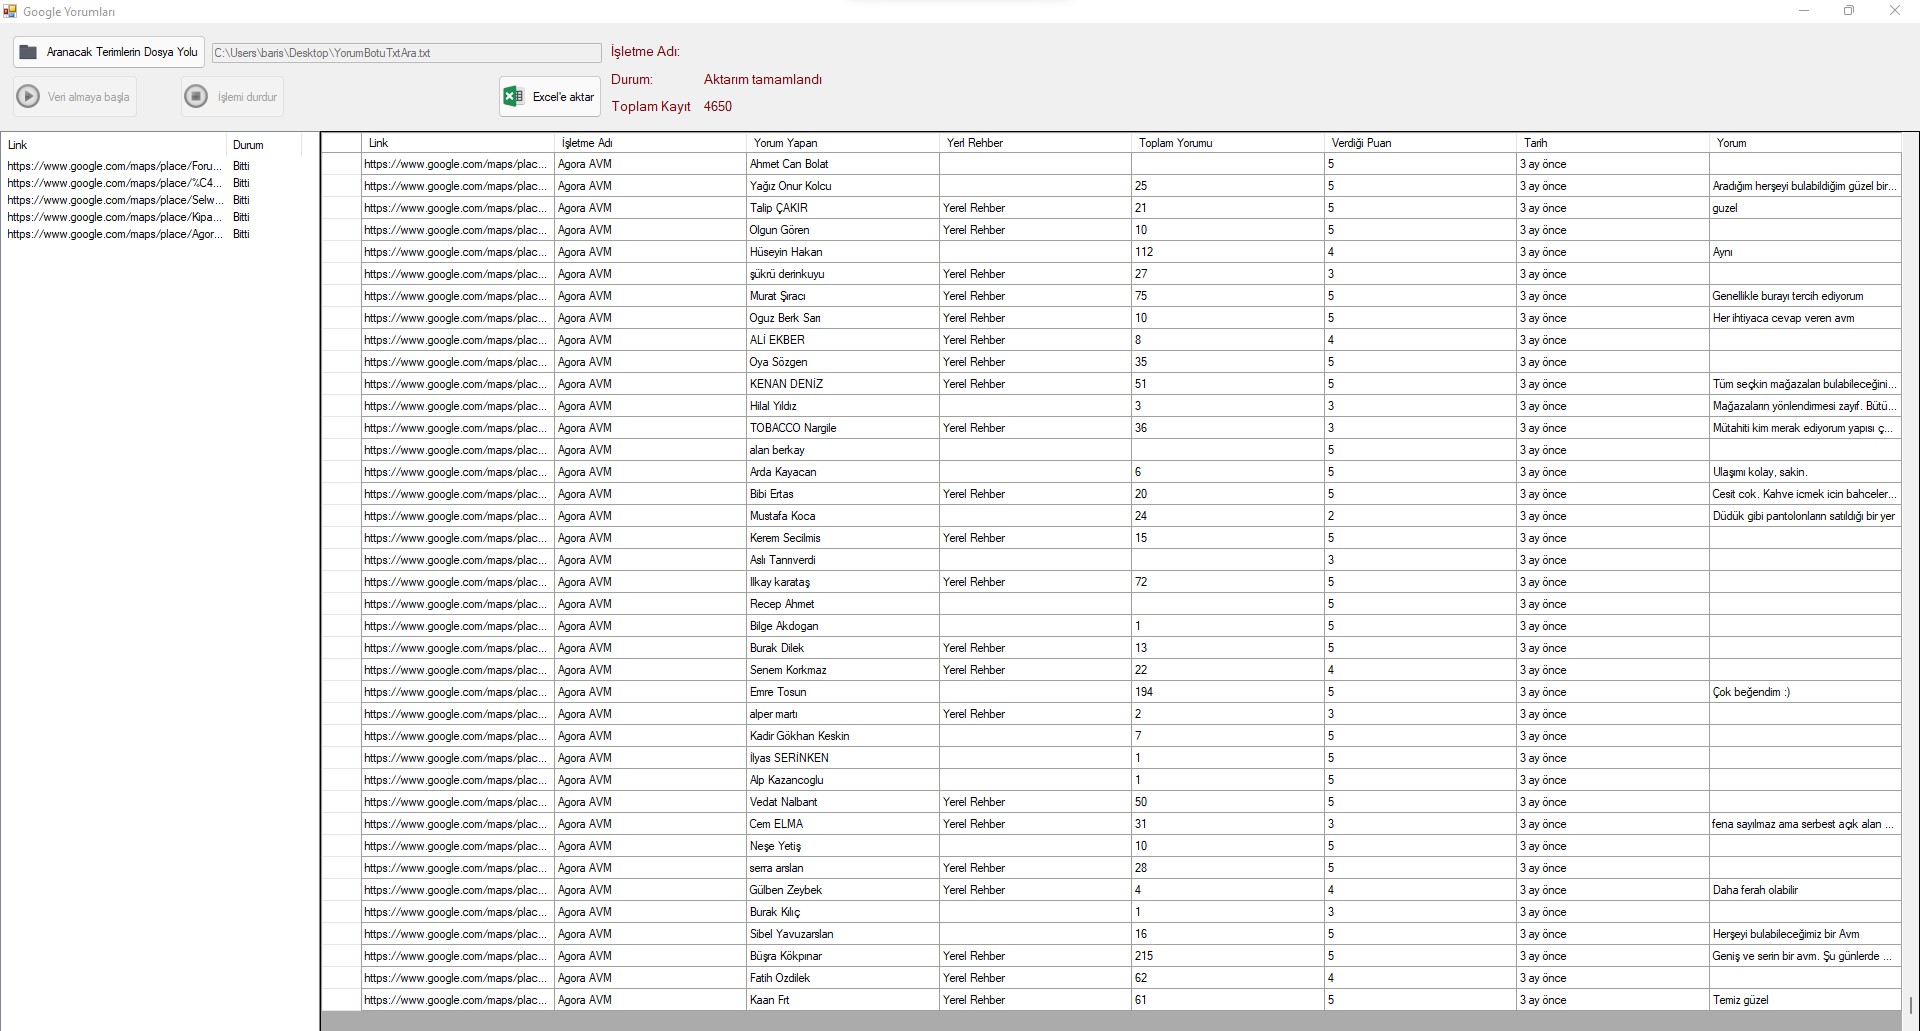The width and height of the screenshot is (1920, 1031).
Task: Click the 'Ulaşımı kolay, sakin.' review
Action: [x=1805, y=472]
